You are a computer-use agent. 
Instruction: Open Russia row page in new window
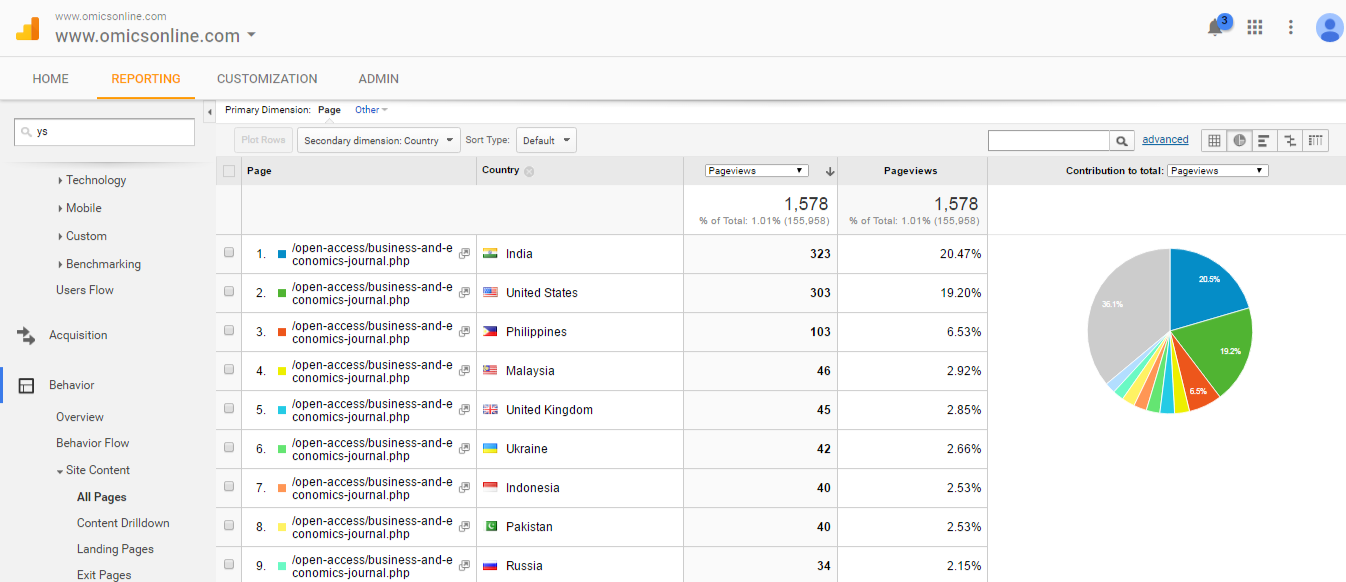464,566
